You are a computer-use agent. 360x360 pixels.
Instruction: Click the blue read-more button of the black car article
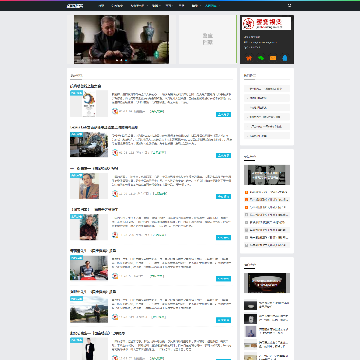223,155
